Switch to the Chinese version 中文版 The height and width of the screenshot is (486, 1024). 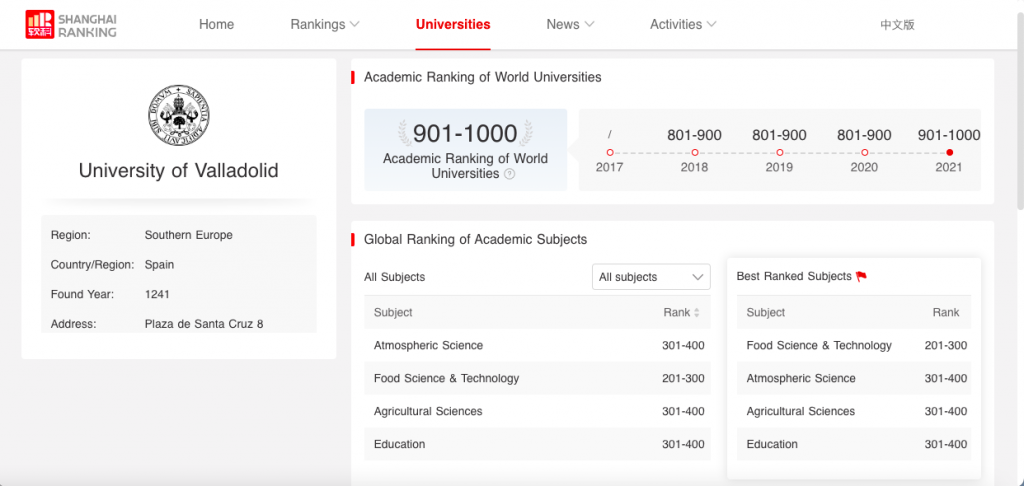click(x=897, y=25)
